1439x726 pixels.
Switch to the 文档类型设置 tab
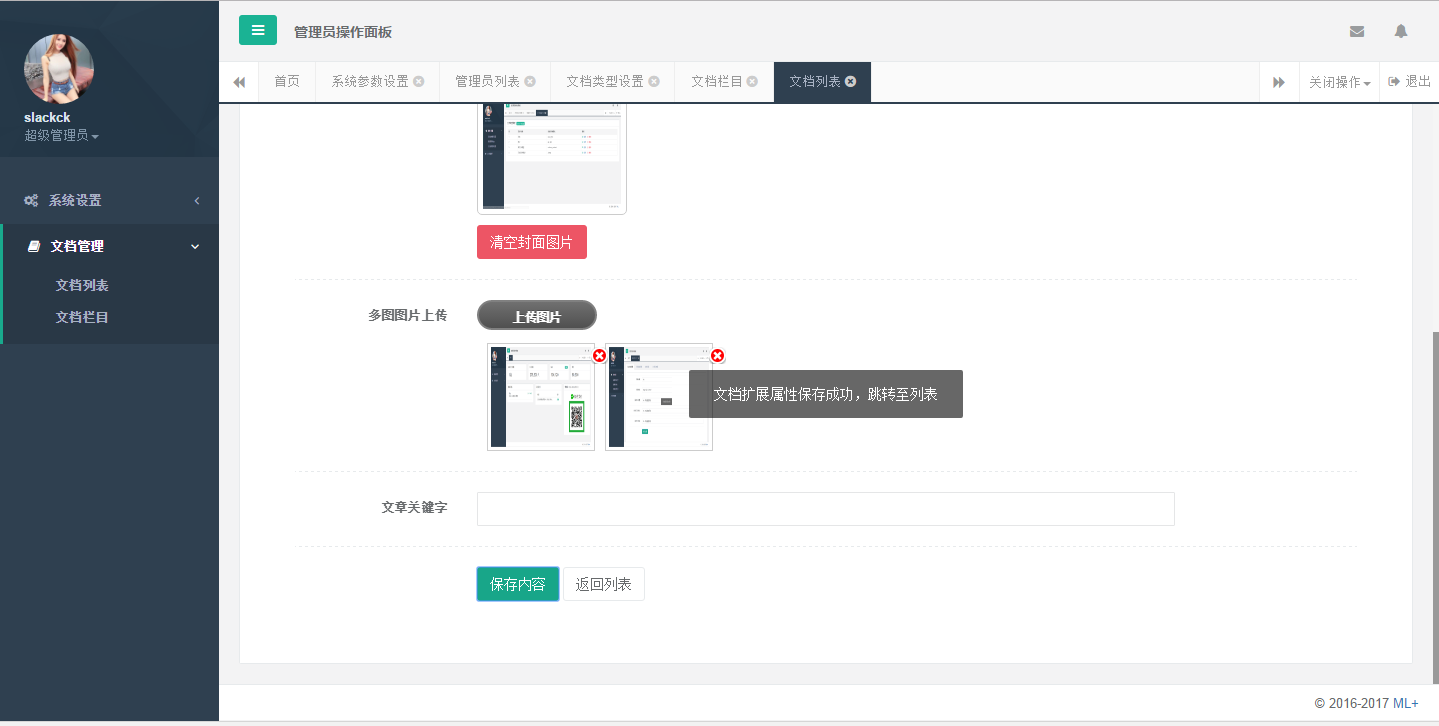pos(604,82)
